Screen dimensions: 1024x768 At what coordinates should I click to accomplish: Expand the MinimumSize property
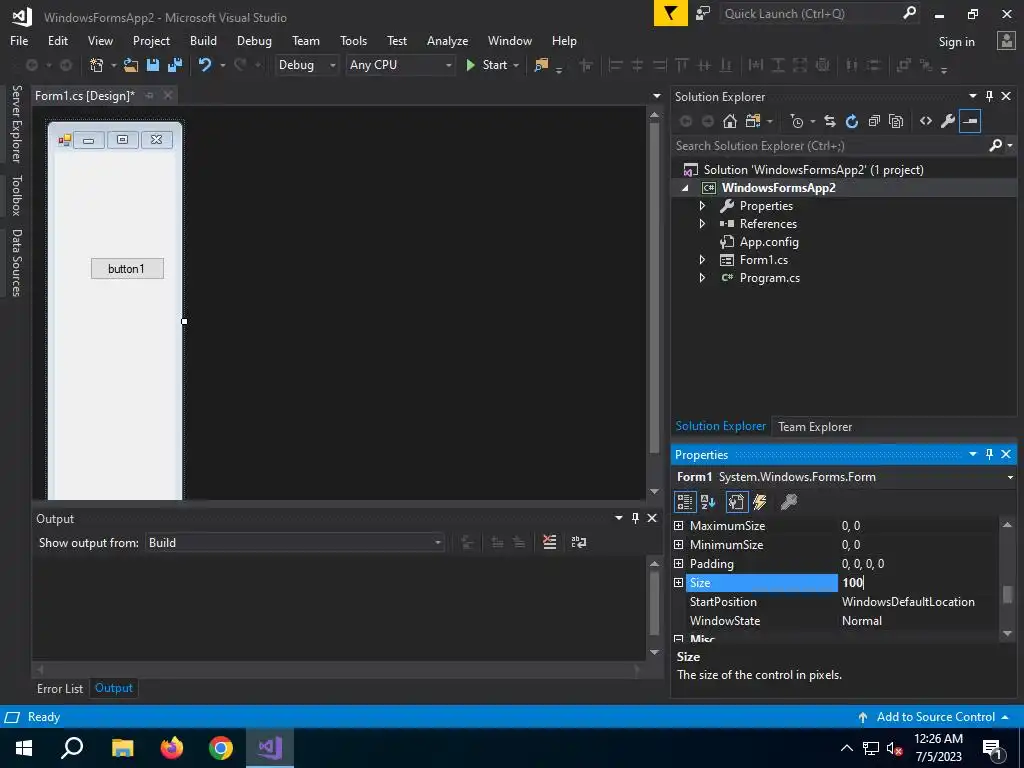pos(679,545)
